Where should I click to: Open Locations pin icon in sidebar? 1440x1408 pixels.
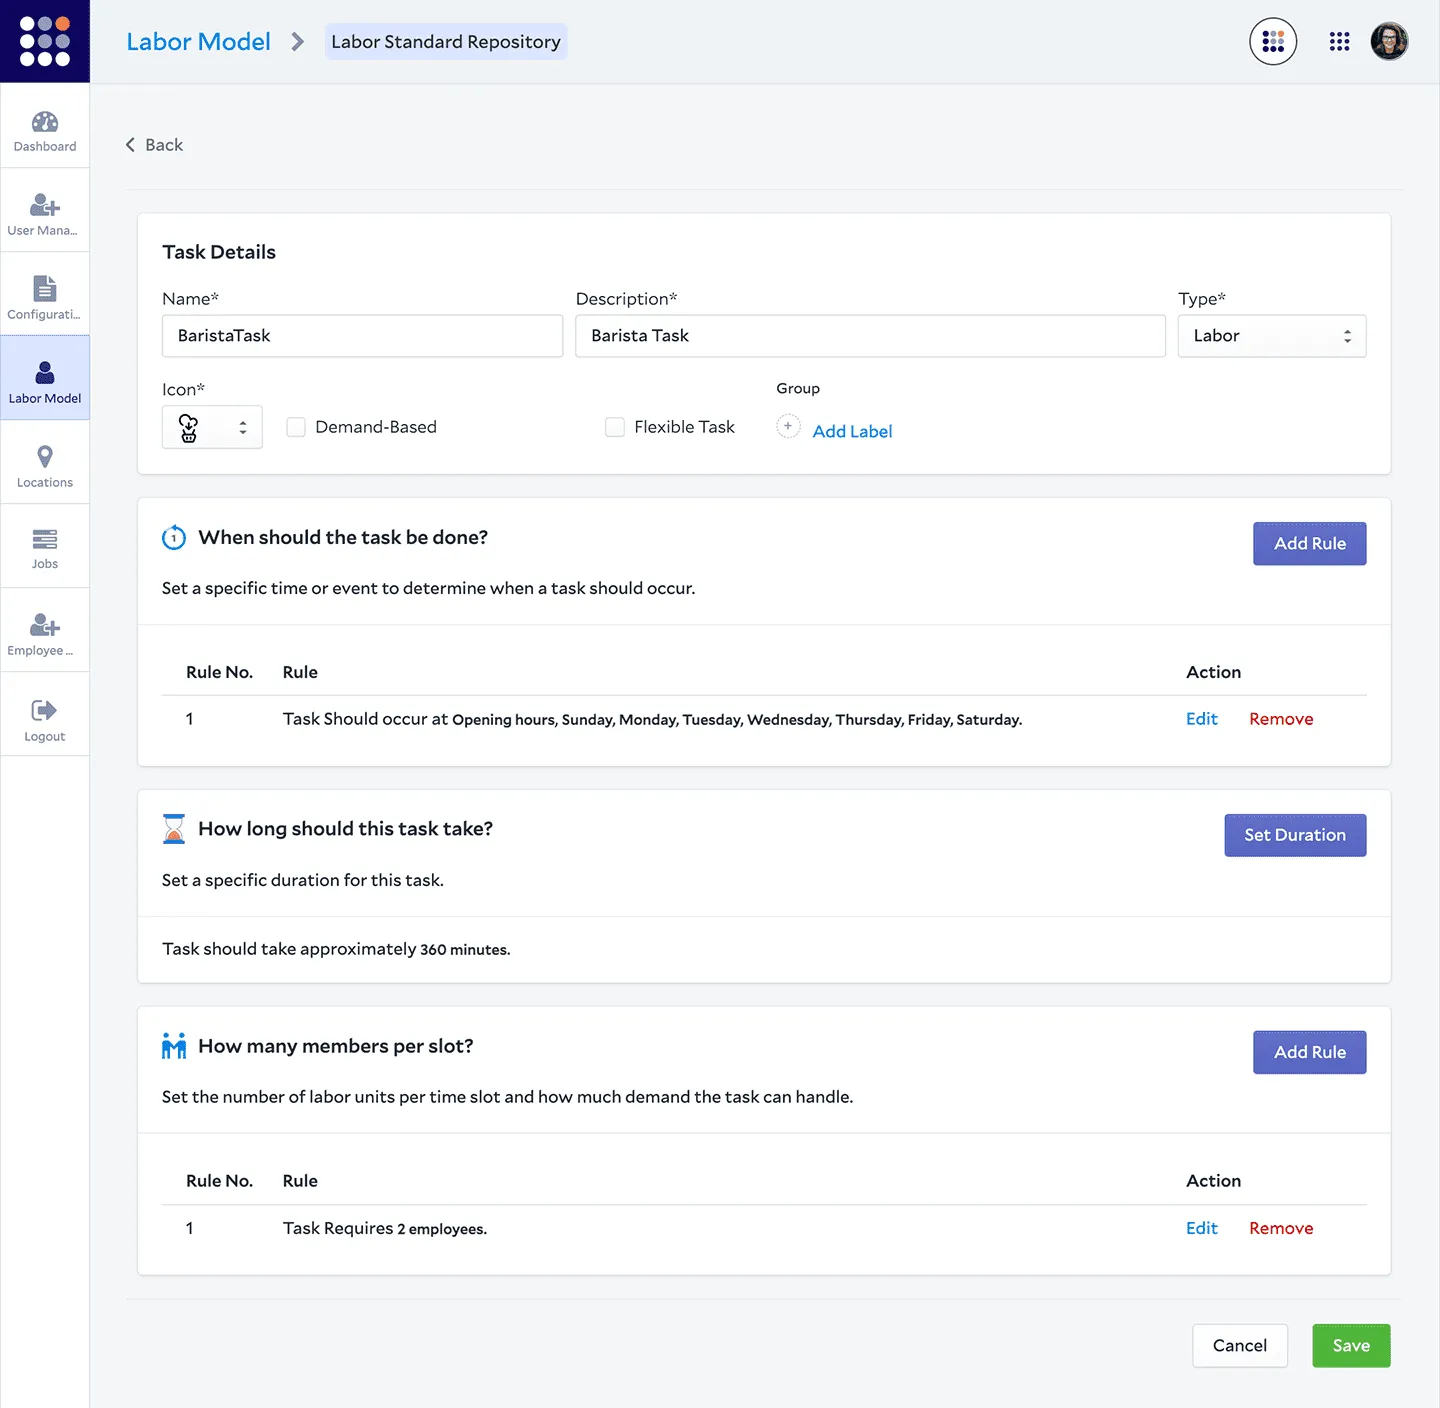tap(45, 457)
